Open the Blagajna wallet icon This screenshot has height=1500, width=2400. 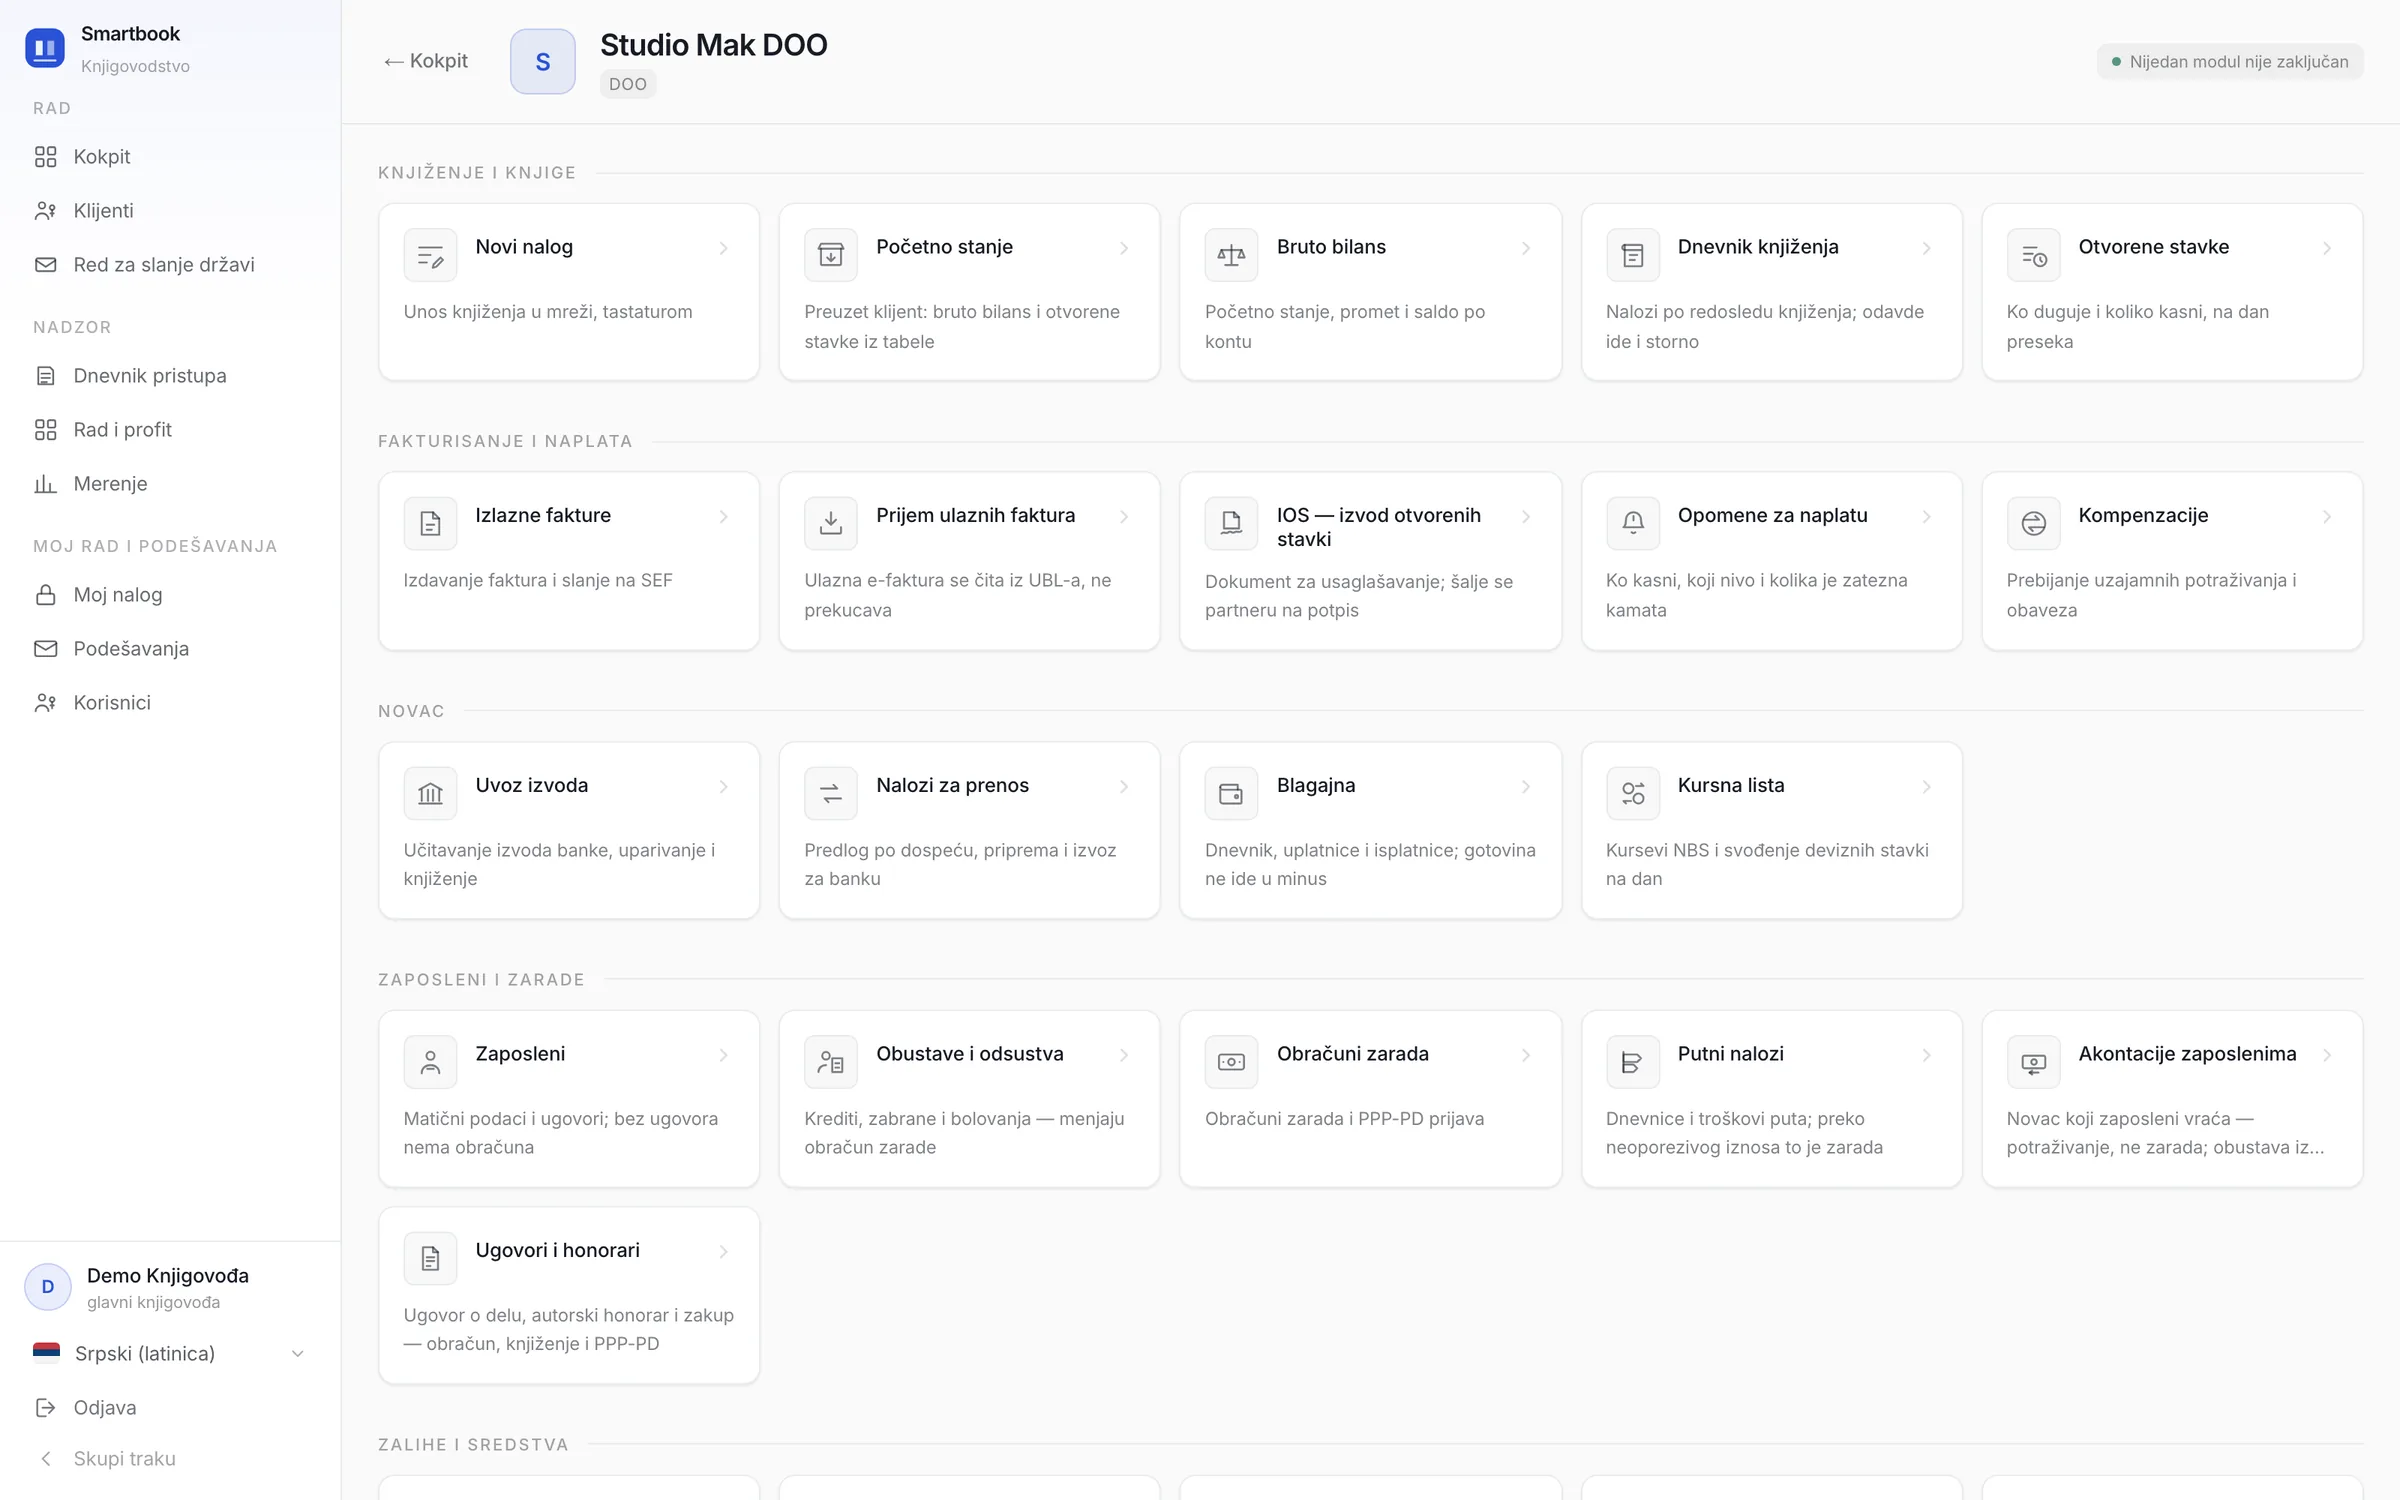pos(1231,793)
